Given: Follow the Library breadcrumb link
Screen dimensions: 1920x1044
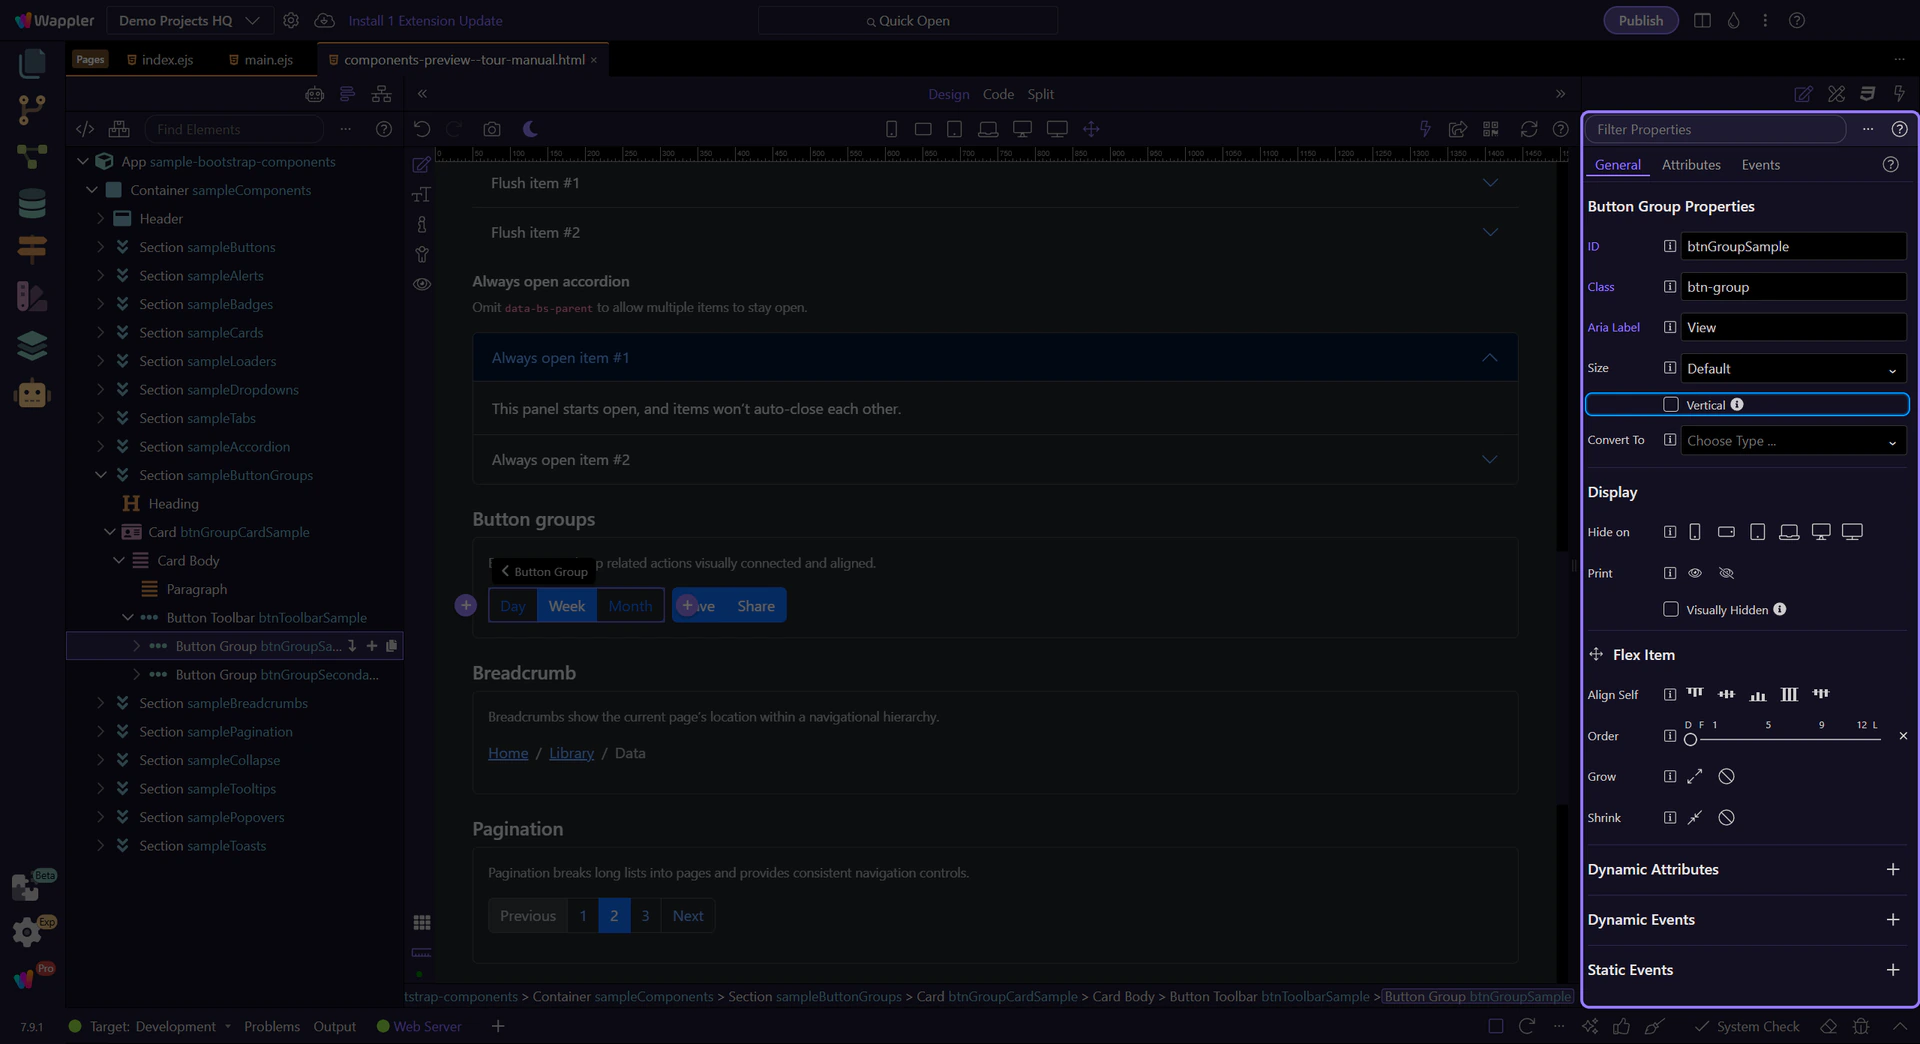Looking at the screenshot, I should tap(571, 753).
